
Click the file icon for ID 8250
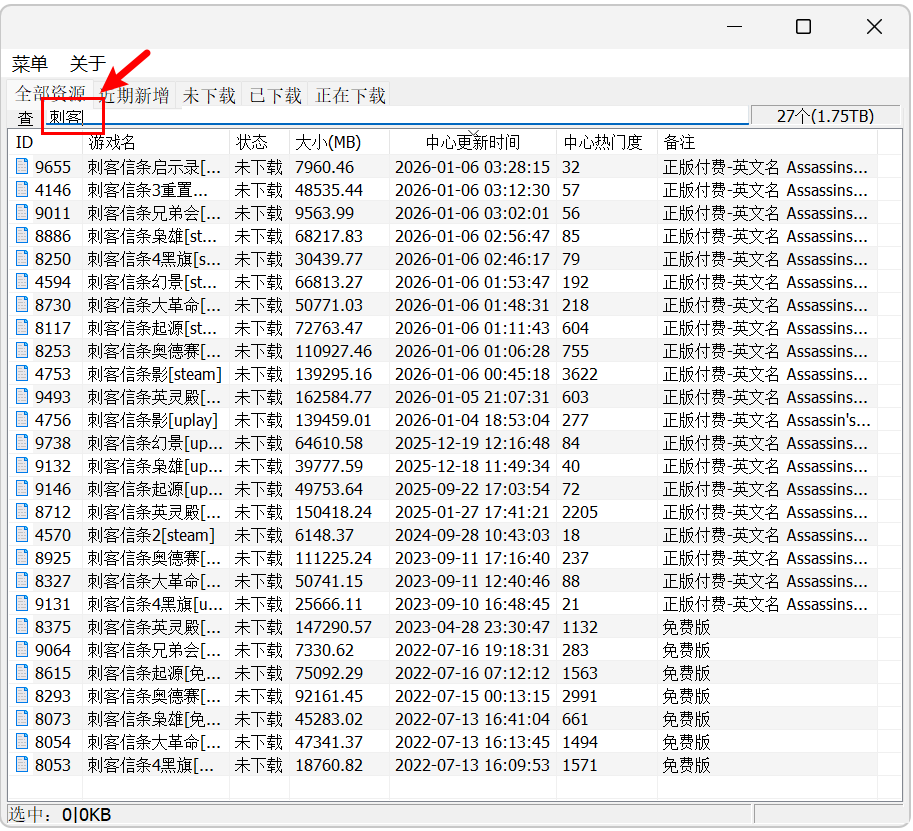[22, 259]
